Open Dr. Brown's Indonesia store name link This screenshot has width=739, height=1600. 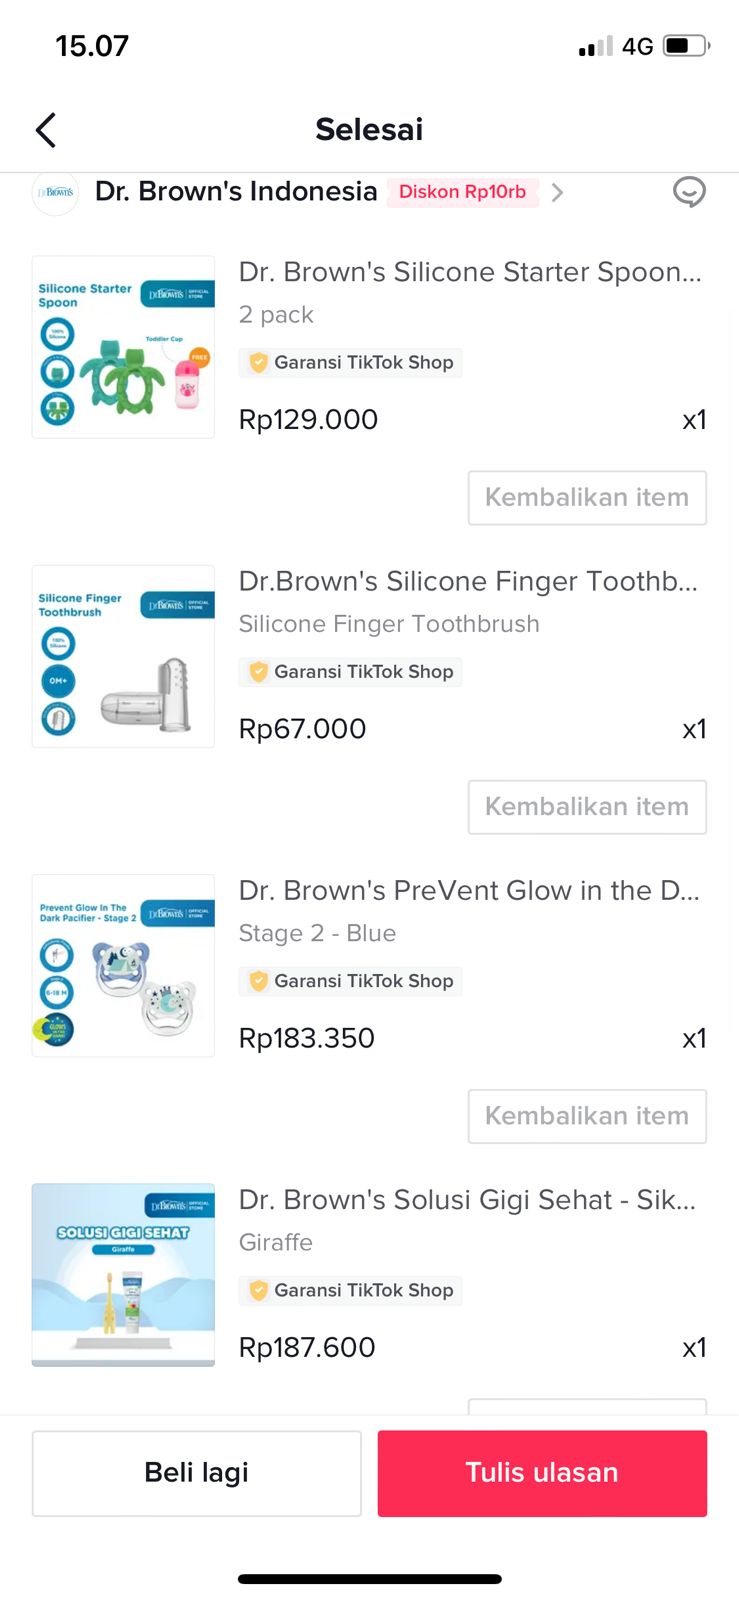[236, 191]
